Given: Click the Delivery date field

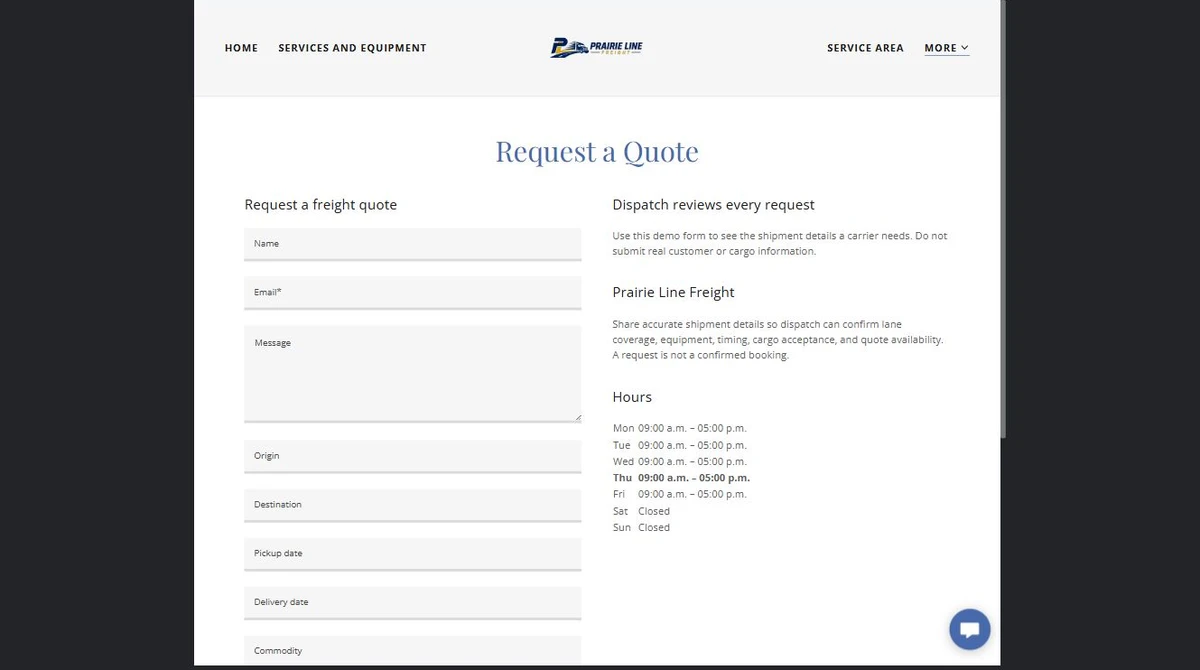Looking at the screenshot, I should pyautogui.click(x=412, y=603).
